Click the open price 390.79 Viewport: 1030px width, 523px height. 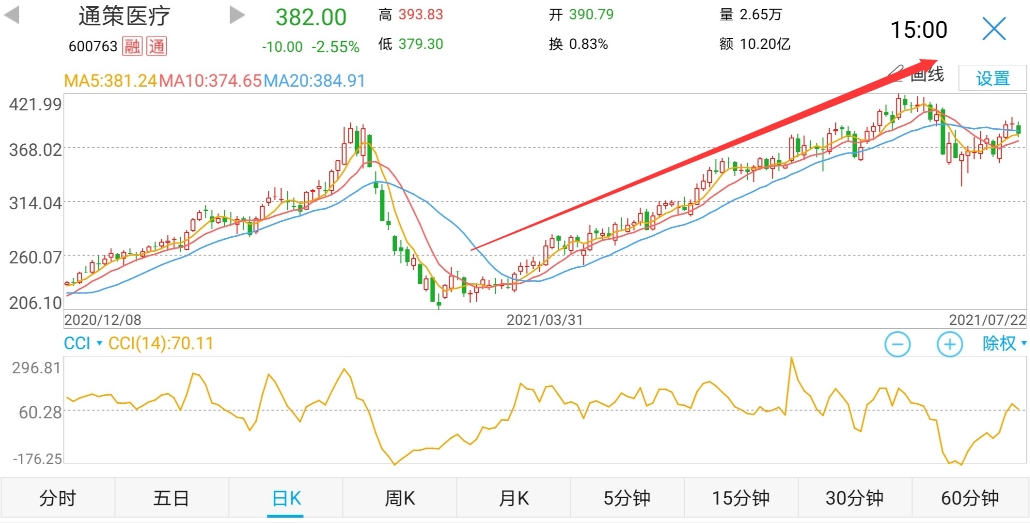pos(591,14)
